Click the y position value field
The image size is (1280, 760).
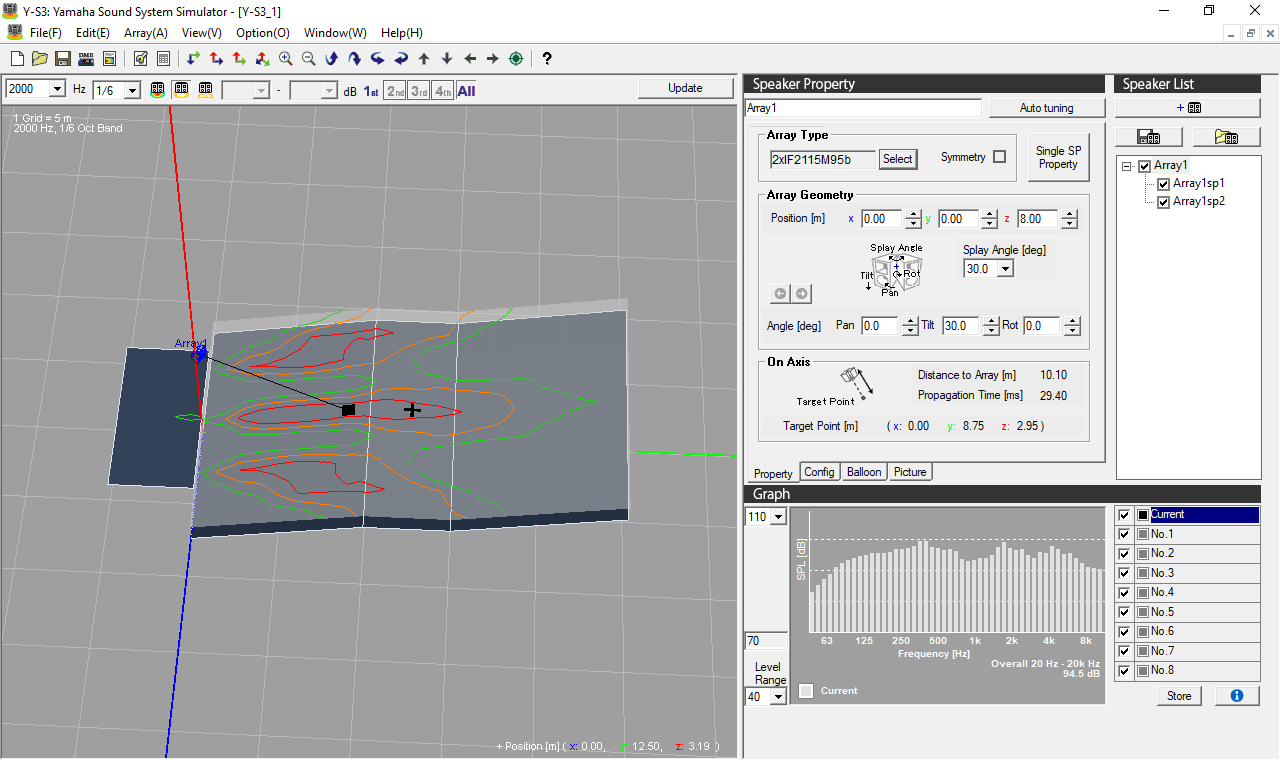957,219
